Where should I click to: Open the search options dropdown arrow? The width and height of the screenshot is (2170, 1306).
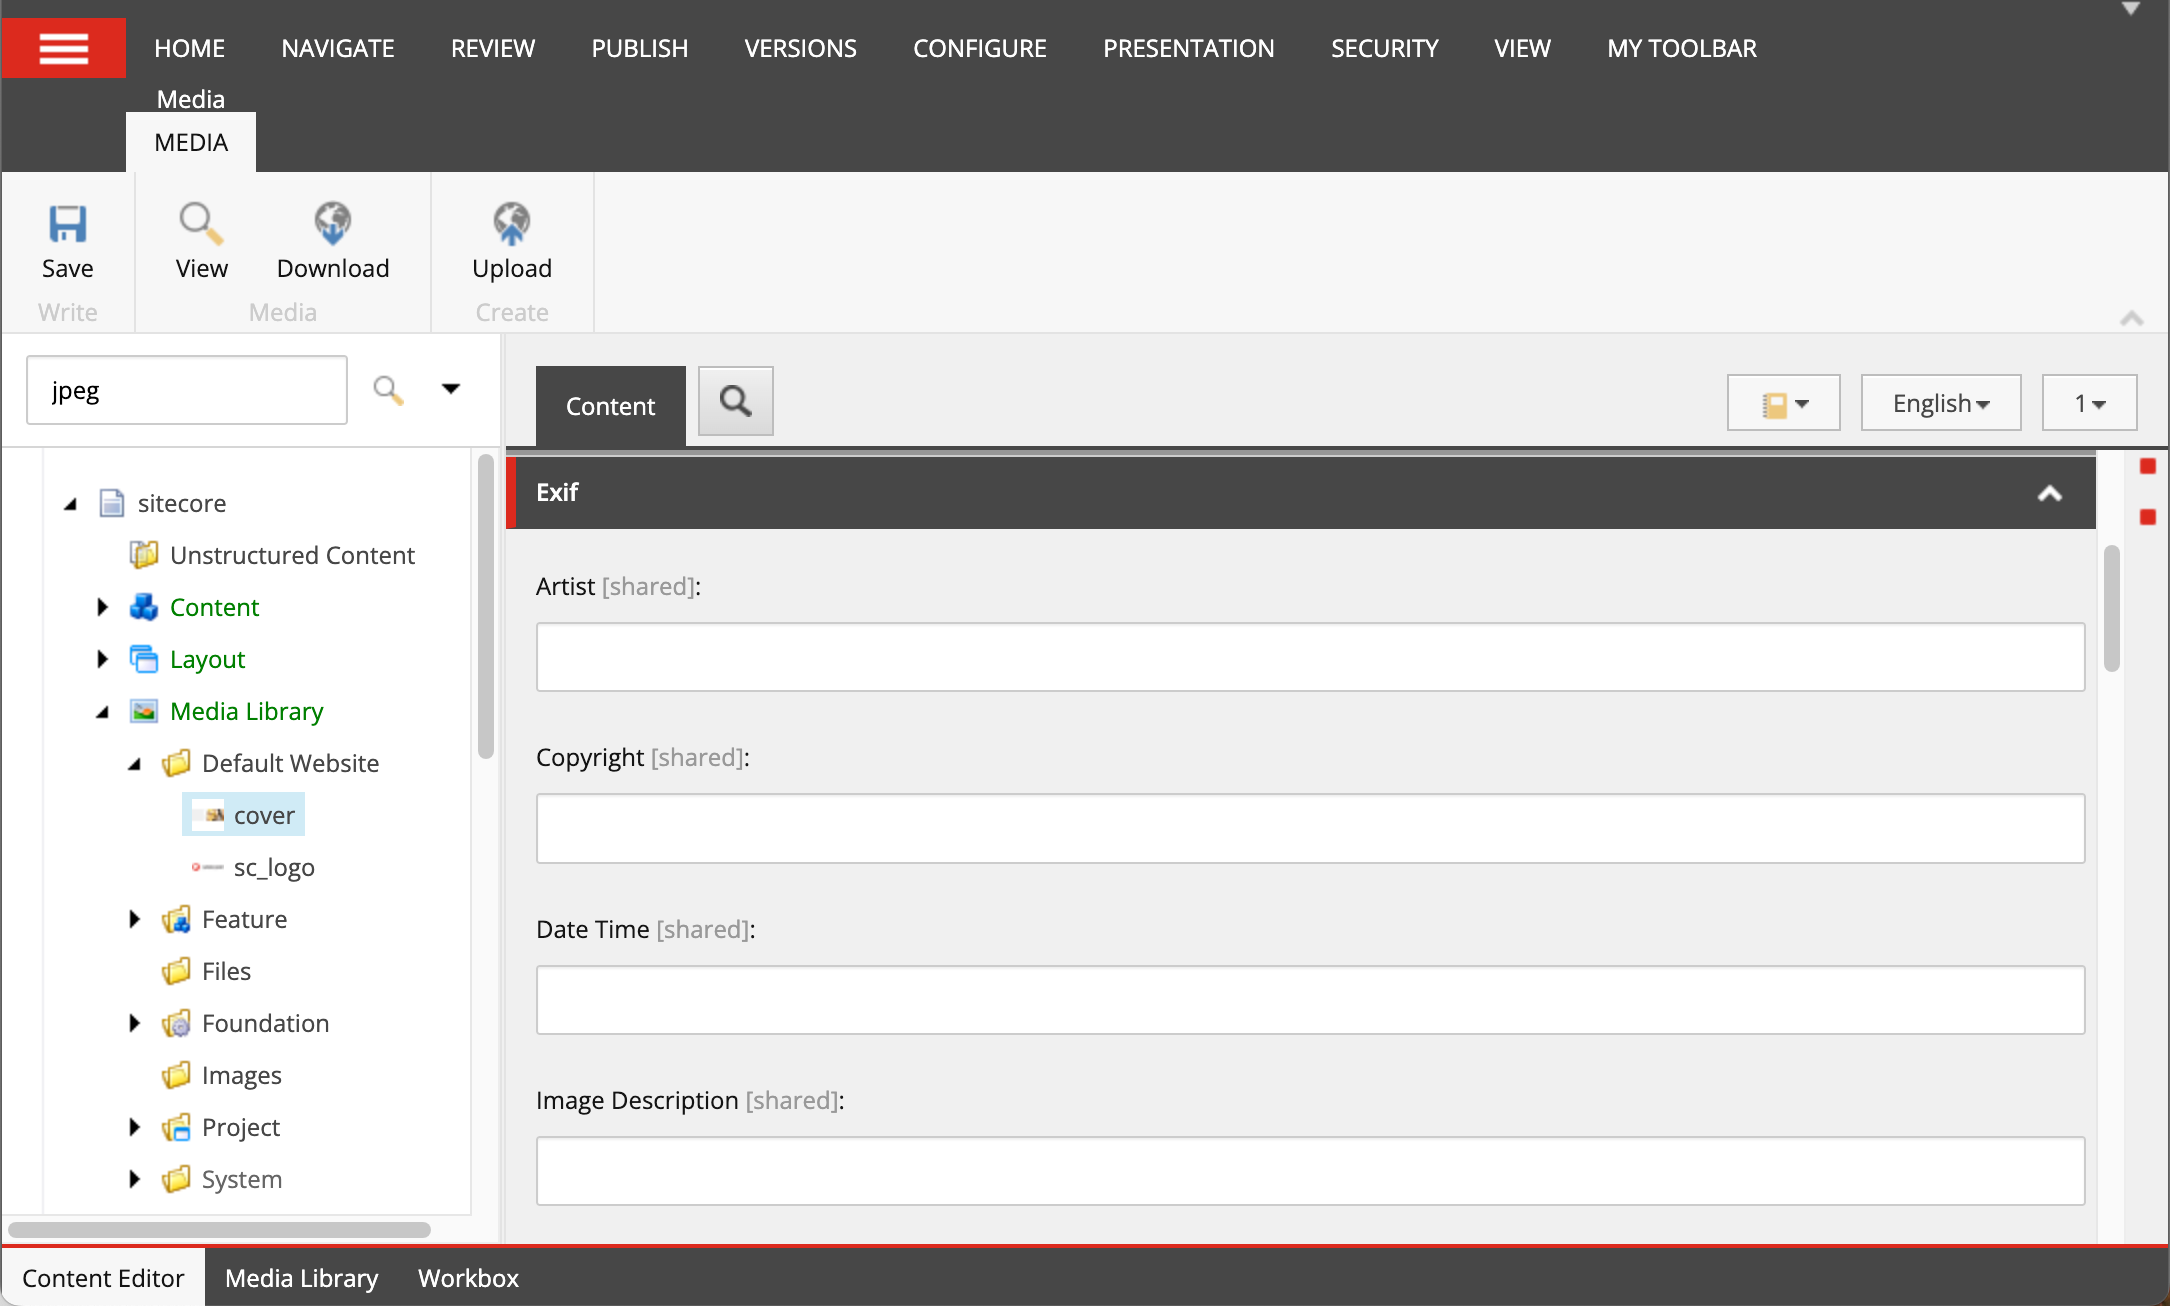pos(451,389)
